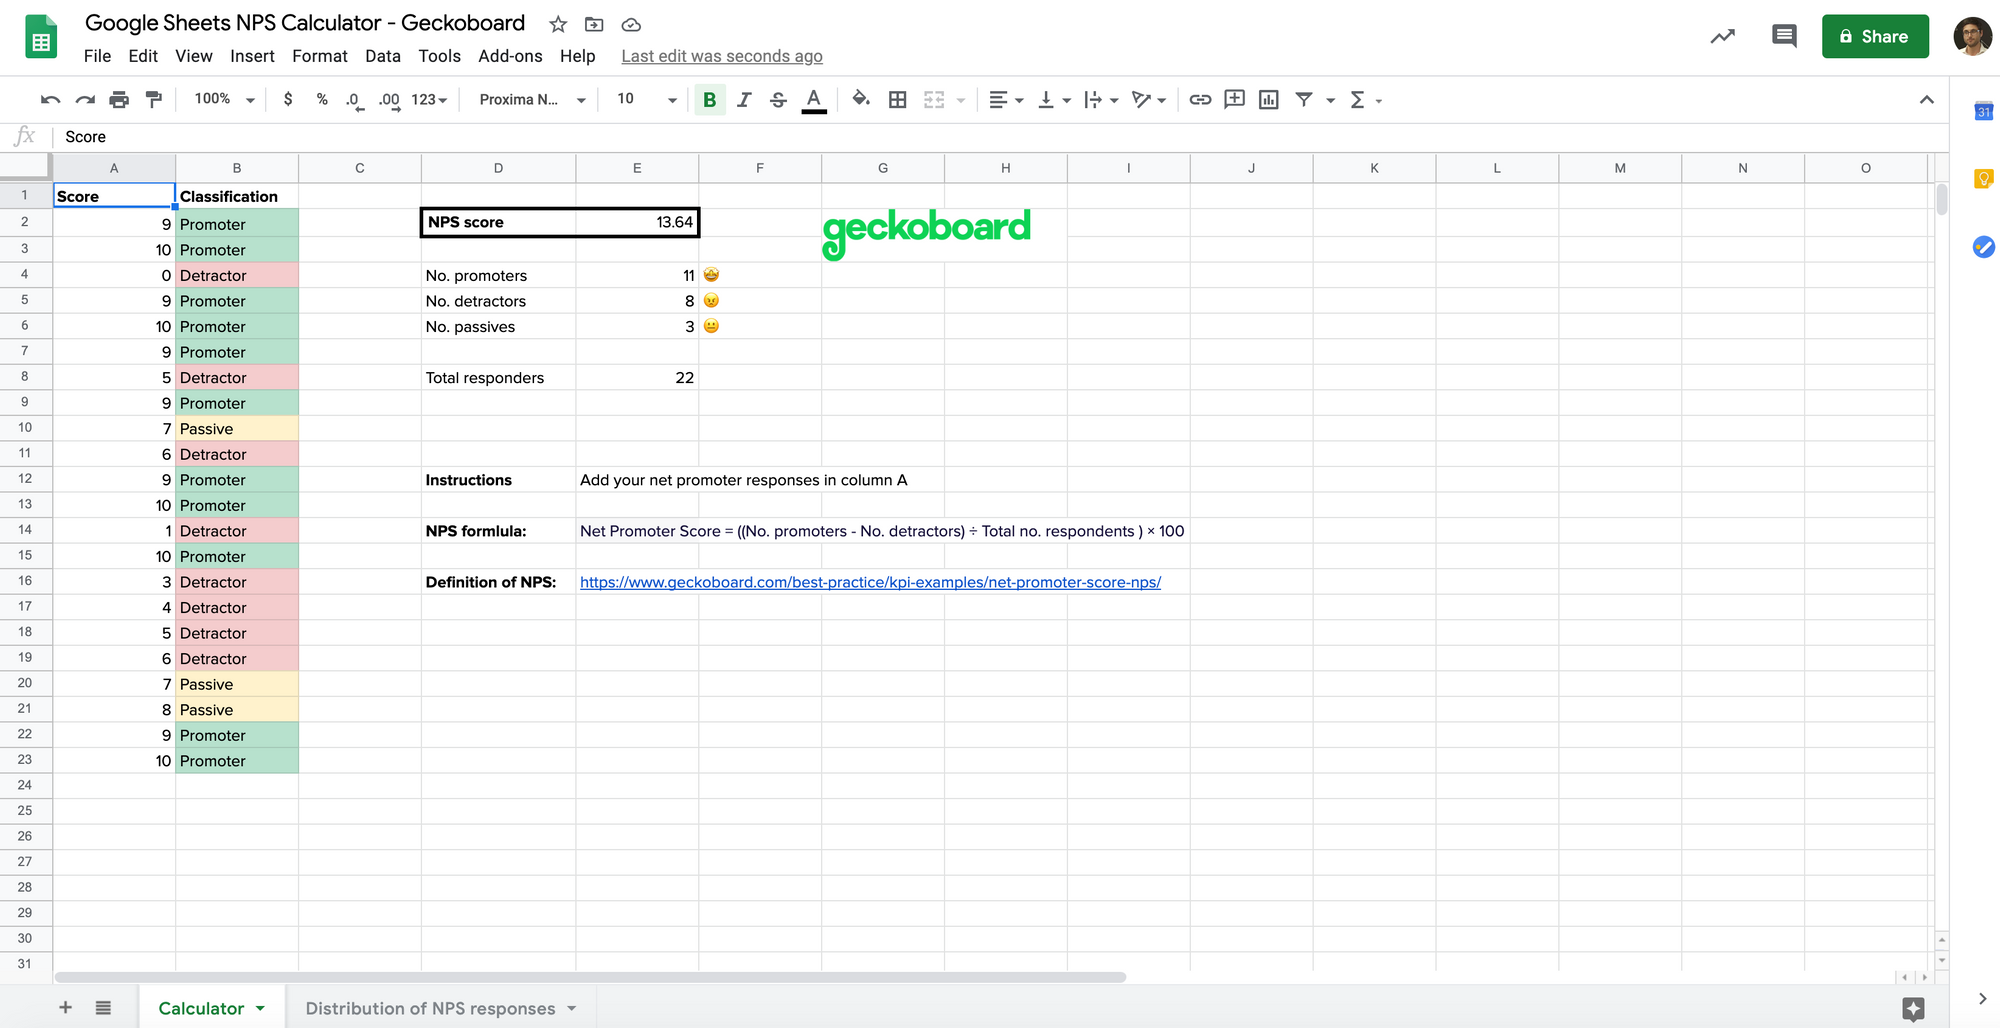
Task: Open the geckoboard NPS definition link
Action: [x=870, y=582]
